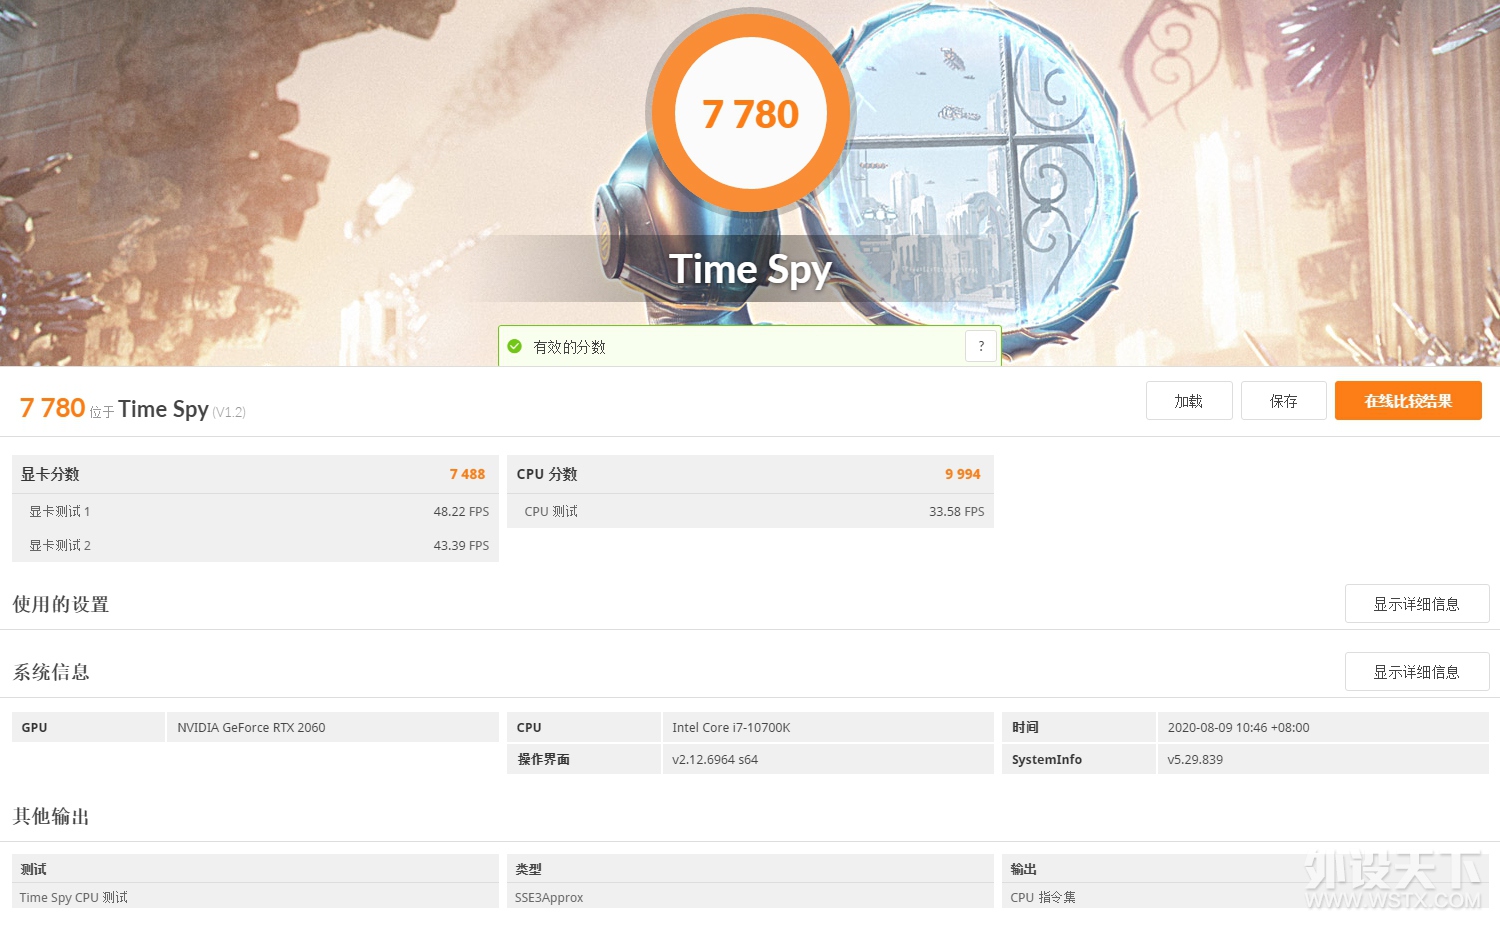Click the large 7 780 score circle
This screenshot has width=1500, height=928.
pos(750,114)
